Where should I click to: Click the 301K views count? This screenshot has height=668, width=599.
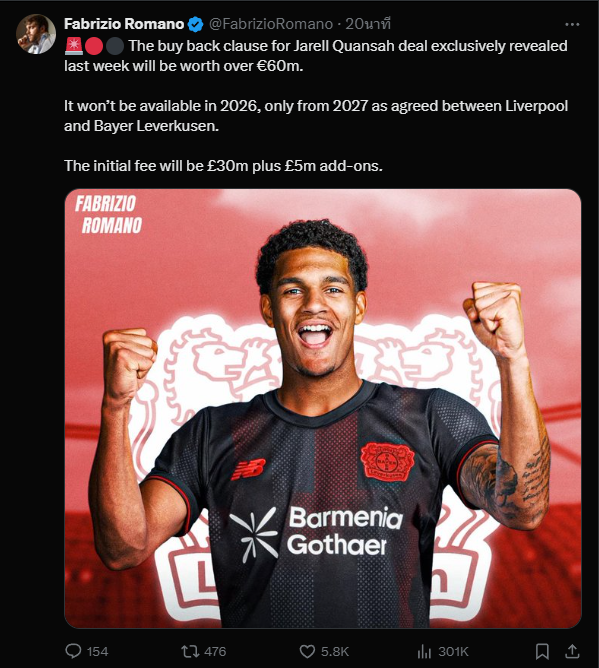pyautogui.click(x=453, y=651)
